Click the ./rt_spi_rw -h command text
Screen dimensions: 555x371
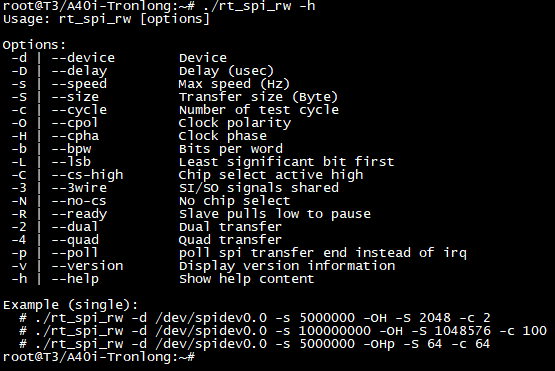click(259, 6)
